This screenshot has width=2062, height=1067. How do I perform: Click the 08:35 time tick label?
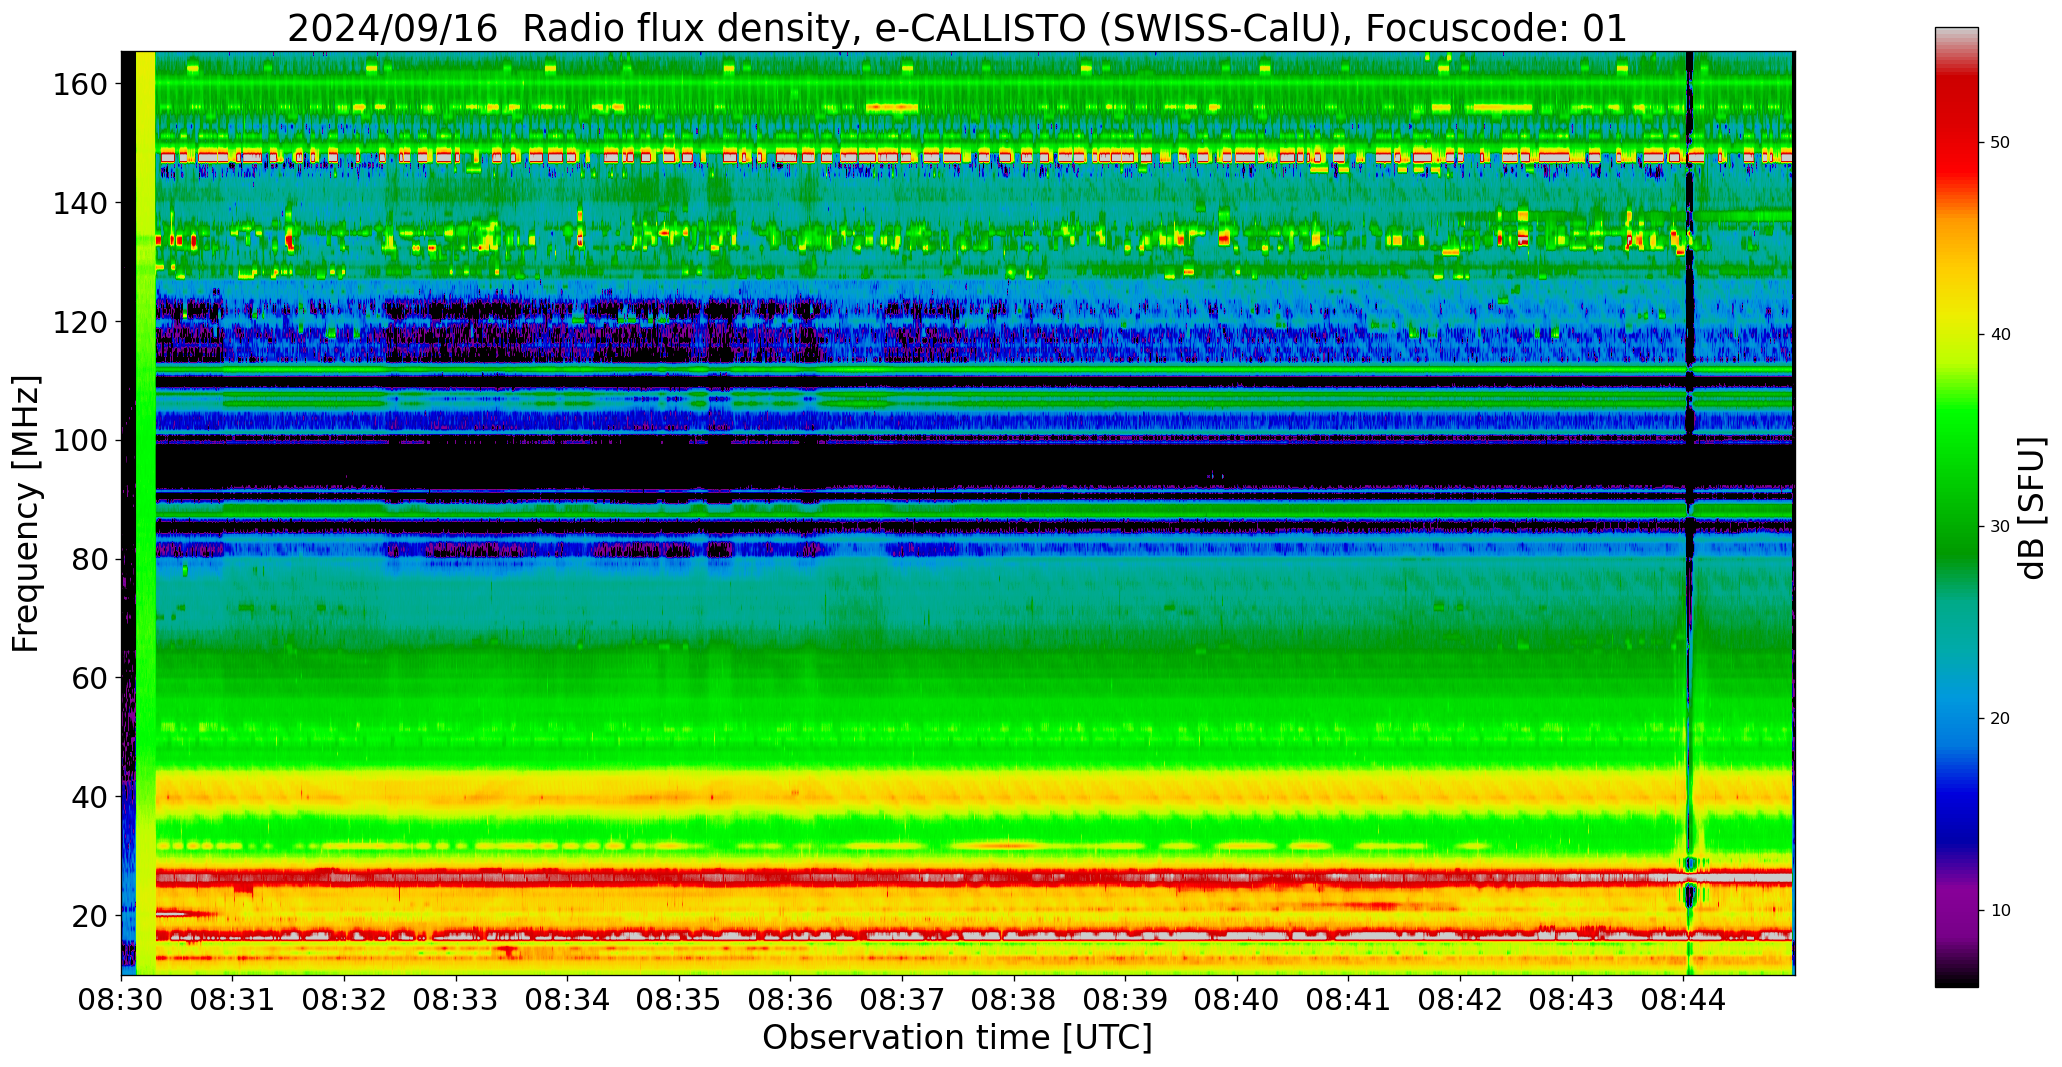click(x=679, y=999)
